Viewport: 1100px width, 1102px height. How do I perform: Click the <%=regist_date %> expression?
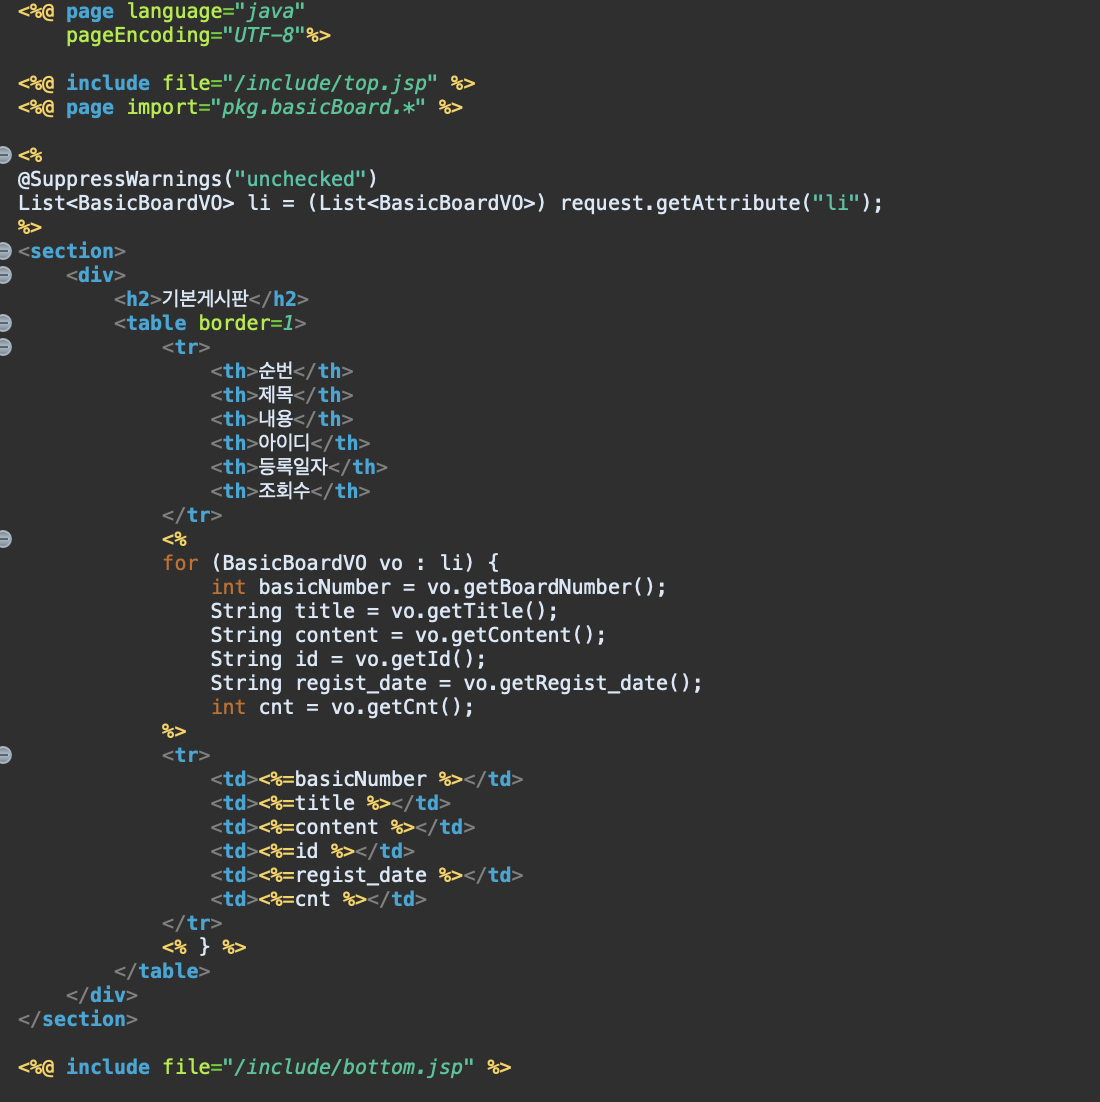(361, 875)
